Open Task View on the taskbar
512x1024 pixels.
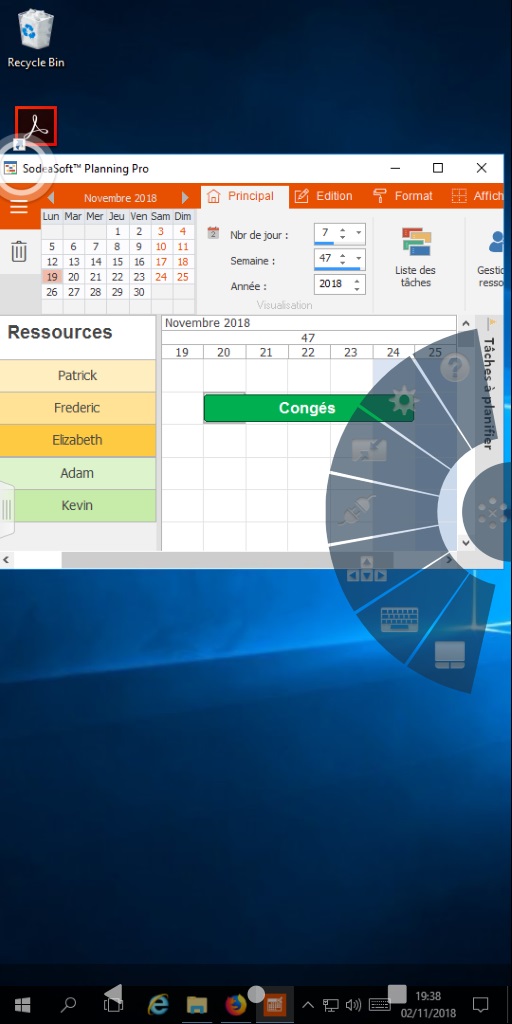[x=113, y=1004]
